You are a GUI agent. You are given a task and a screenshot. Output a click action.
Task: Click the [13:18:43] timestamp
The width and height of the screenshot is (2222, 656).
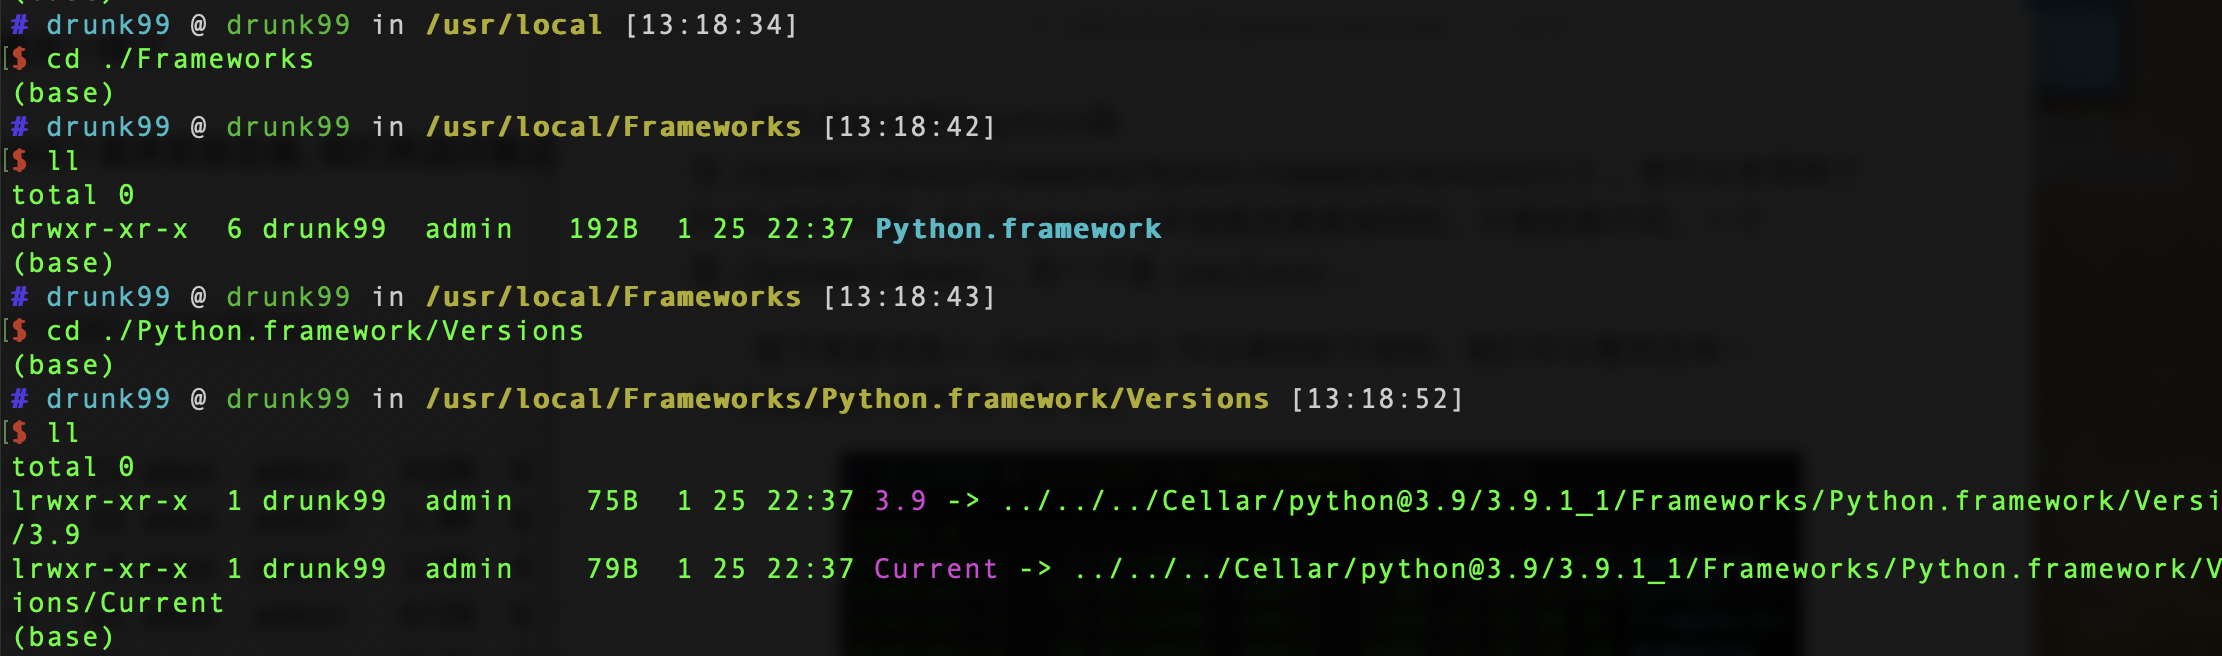(909, 297)
